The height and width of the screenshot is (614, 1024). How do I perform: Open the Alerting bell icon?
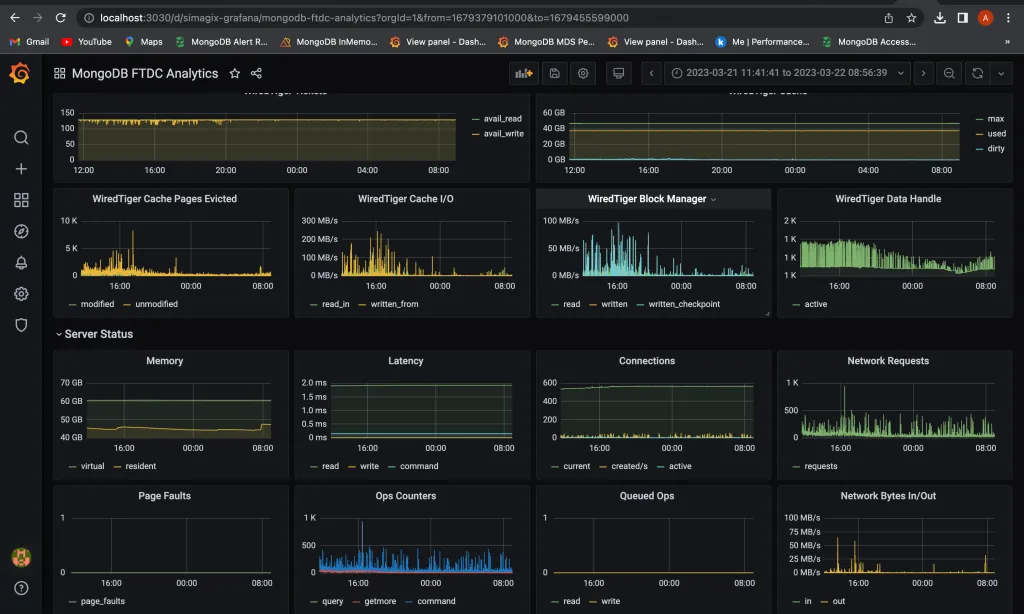(21, 263)
